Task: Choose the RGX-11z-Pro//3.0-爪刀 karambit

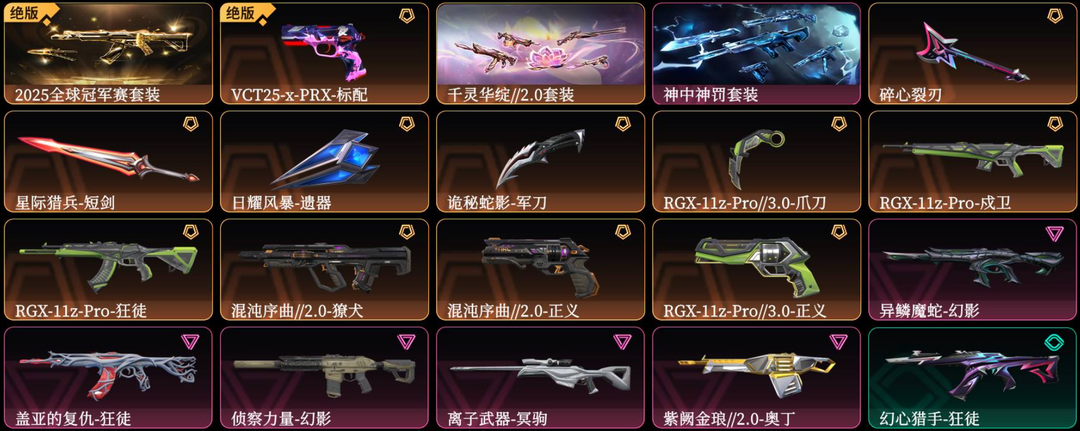Action: pos(756,162)
